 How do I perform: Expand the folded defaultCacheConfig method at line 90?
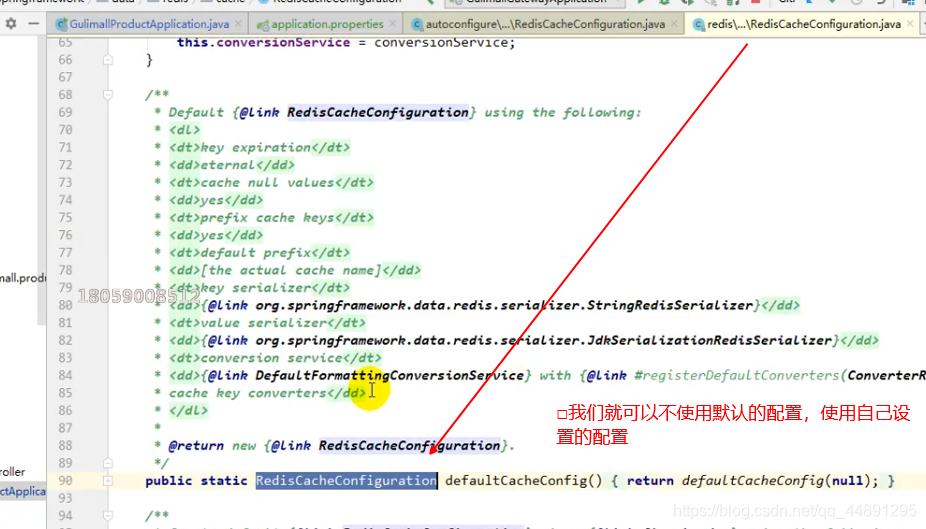coord(107,481)
